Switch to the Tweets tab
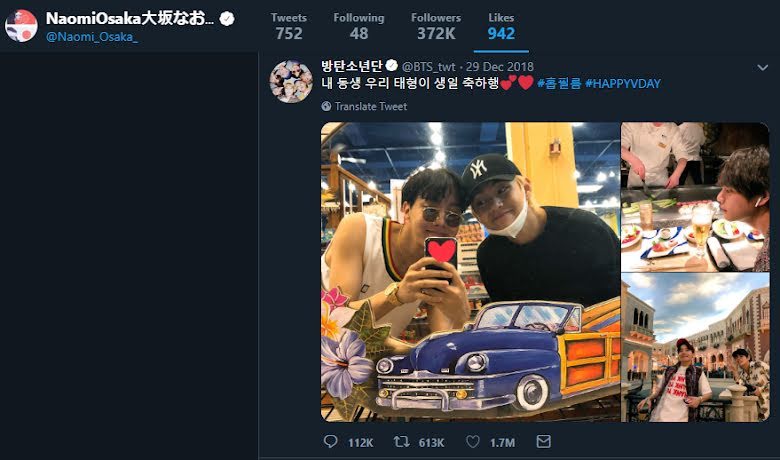The width and height of the screenshot is (780, 460). pos(289,26)
